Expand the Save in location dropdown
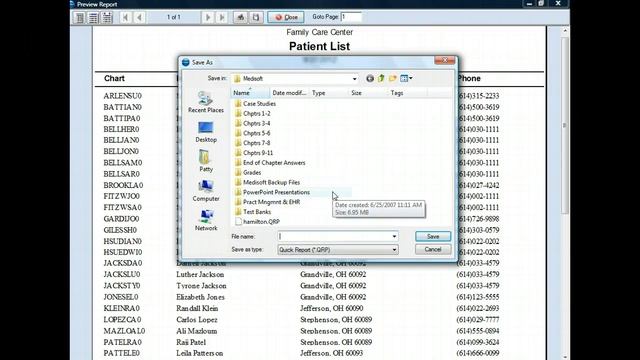640x360 pixels. click(354, 79)
